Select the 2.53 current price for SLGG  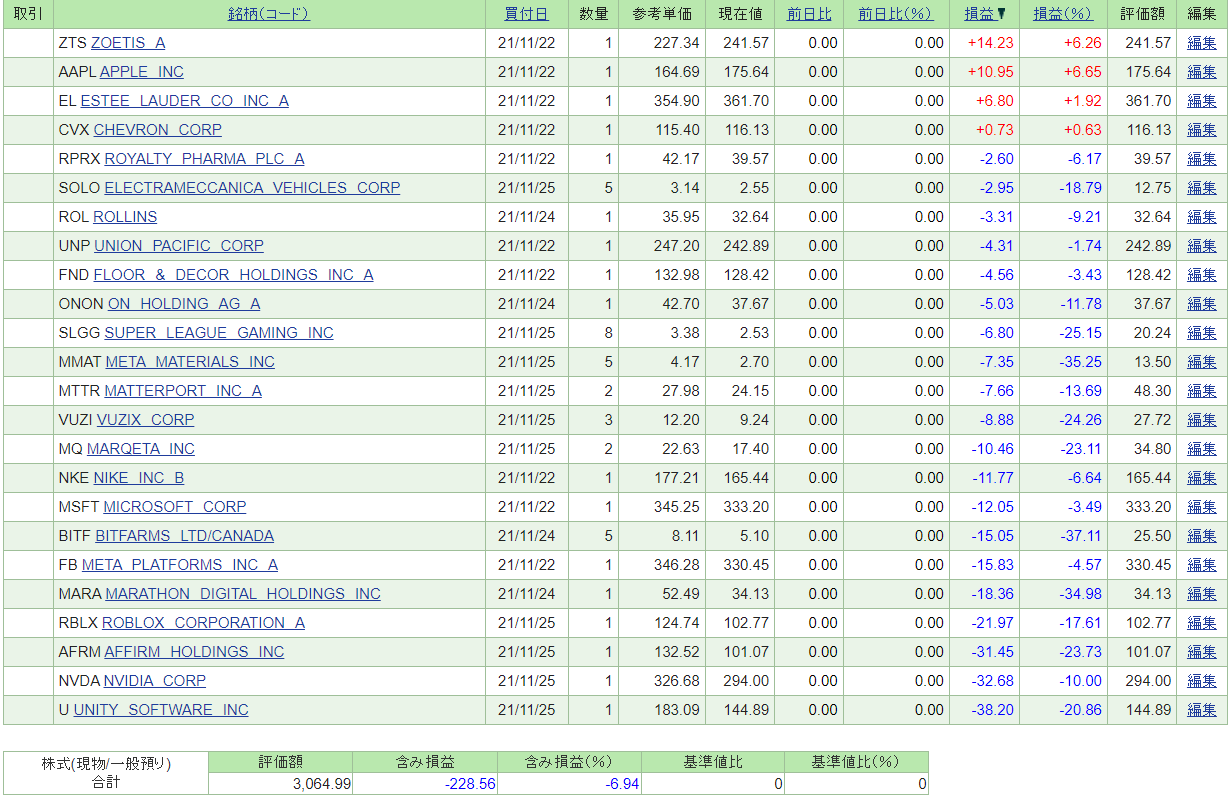(x=755, y=333)
